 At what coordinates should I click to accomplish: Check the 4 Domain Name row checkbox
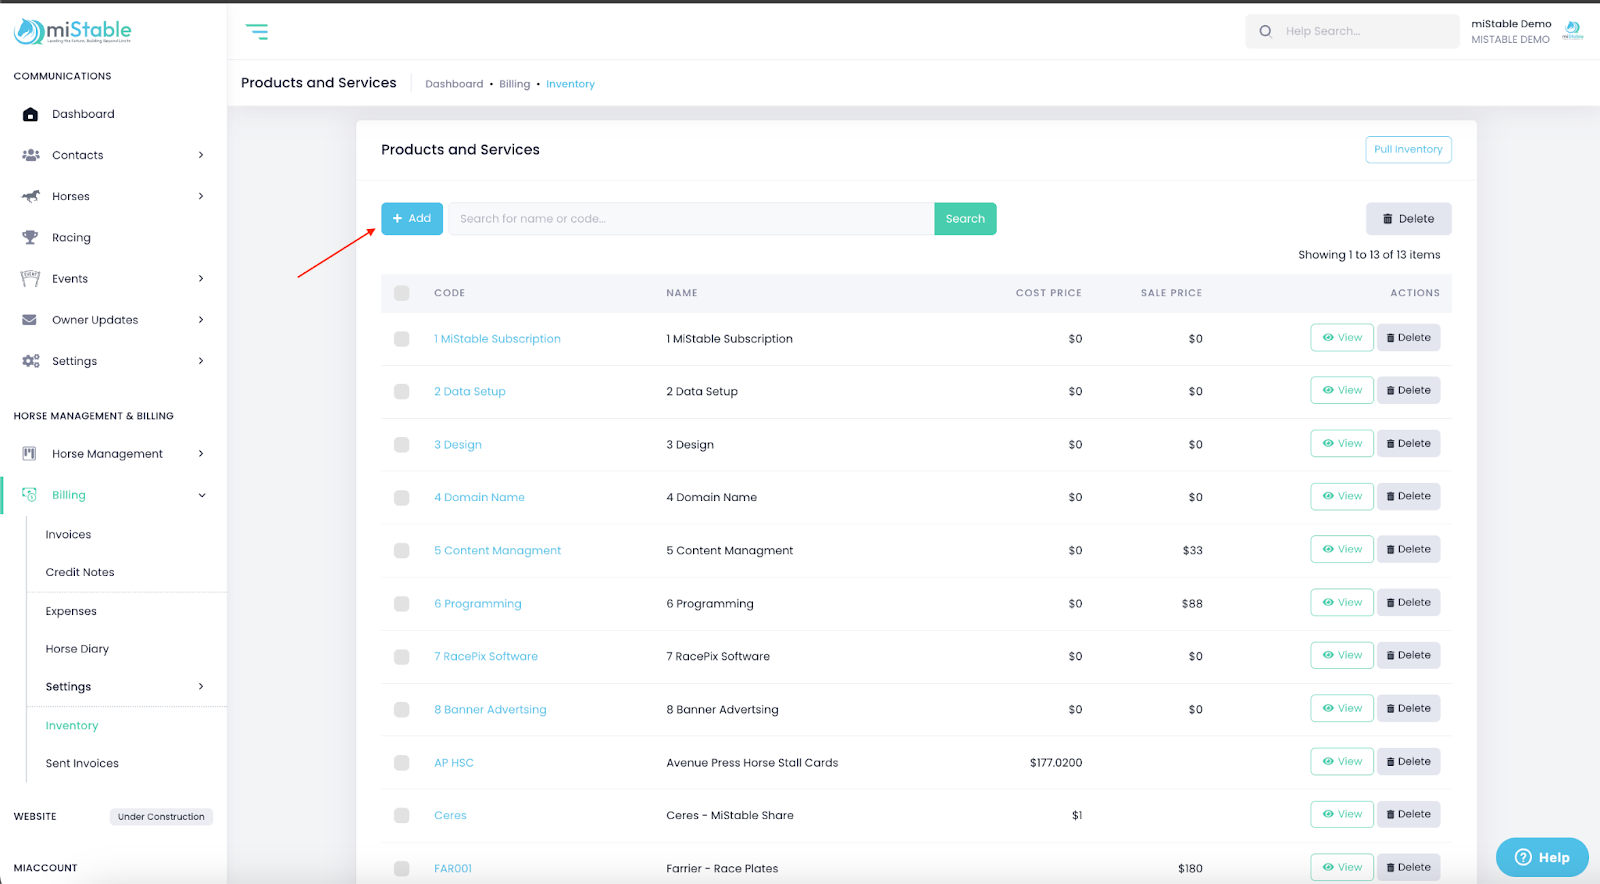pos(402,498)
